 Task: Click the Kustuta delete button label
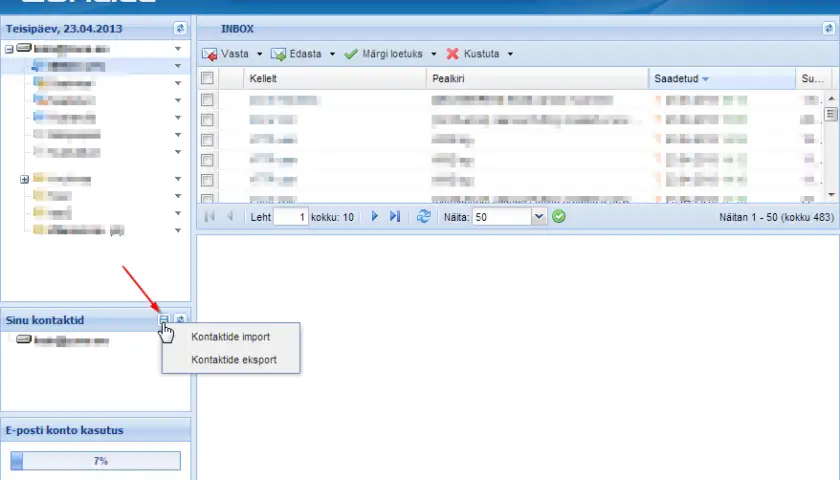(482, 54)
